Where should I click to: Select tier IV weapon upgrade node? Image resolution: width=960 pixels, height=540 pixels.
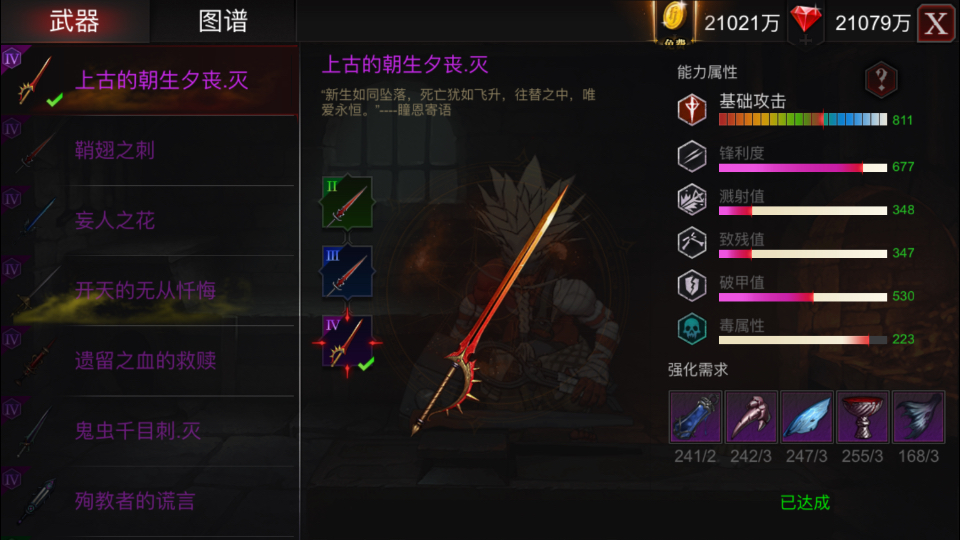point(347,342)
